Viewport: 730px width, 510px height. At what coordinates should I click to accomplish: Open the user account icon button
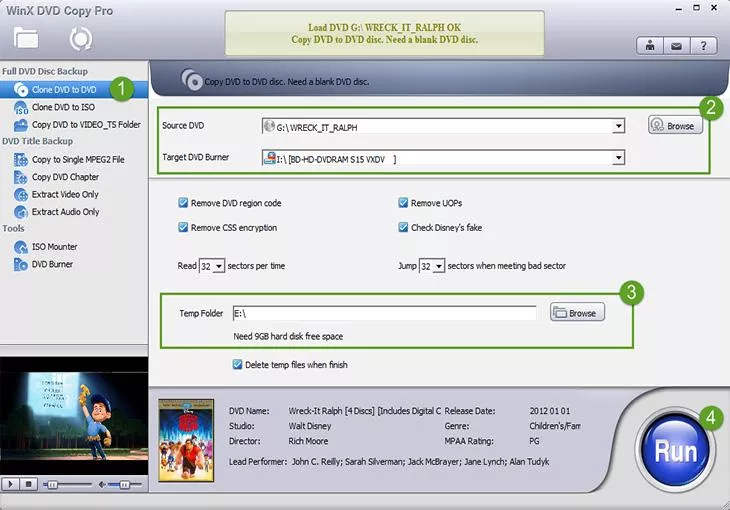[x=649, y=46]
